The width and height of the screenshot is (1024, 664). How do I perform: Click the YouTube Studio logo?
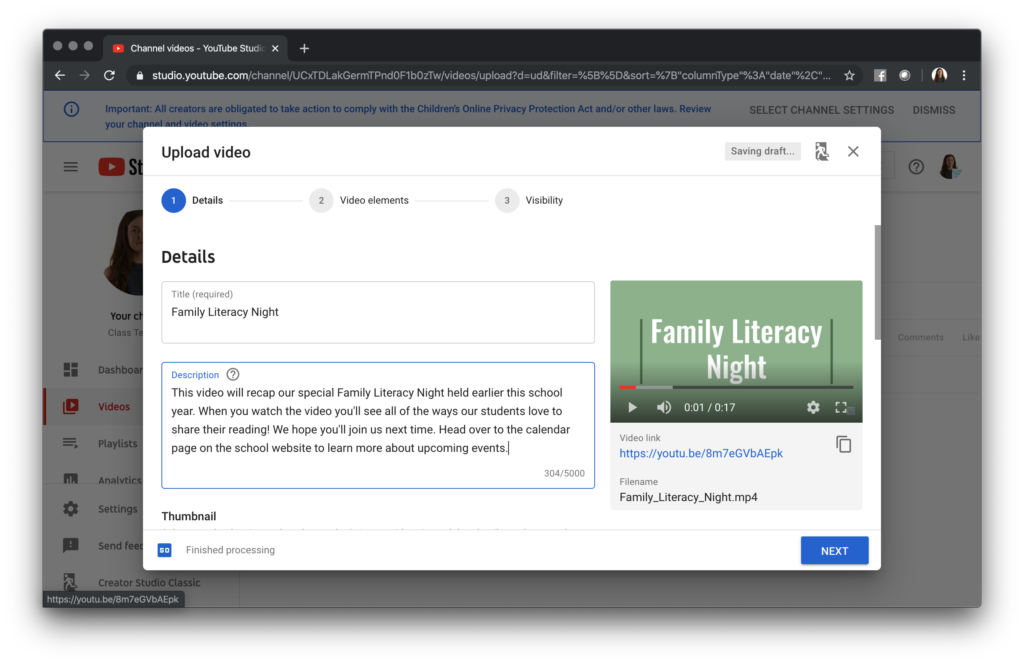point(121,167)
